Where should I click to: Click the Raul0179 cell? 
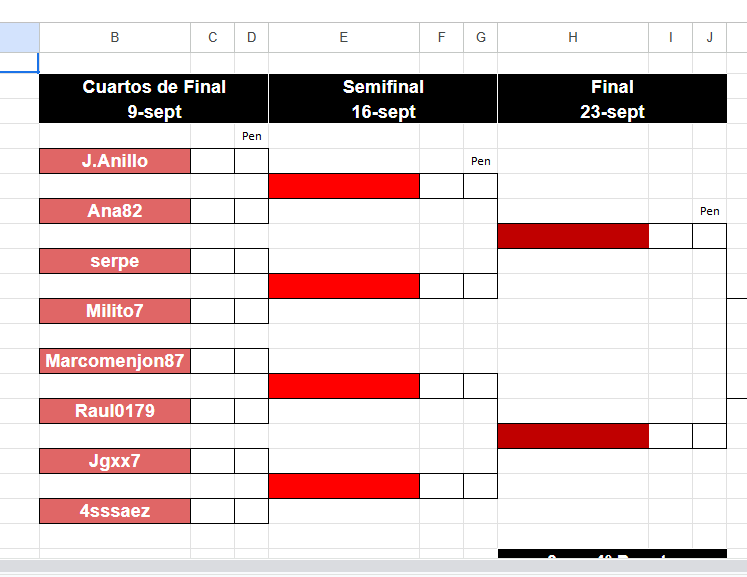tap(115, 411)
